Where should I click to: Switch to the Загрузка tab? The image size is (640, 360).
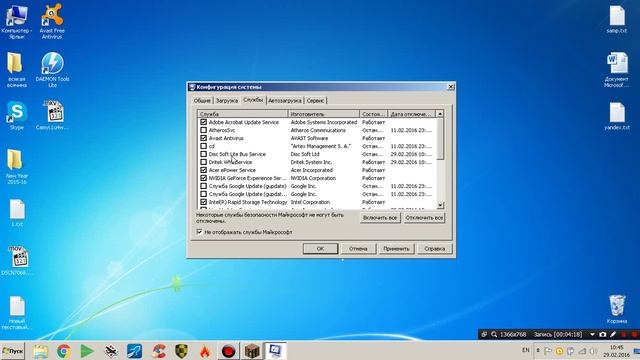pos(227,100)
